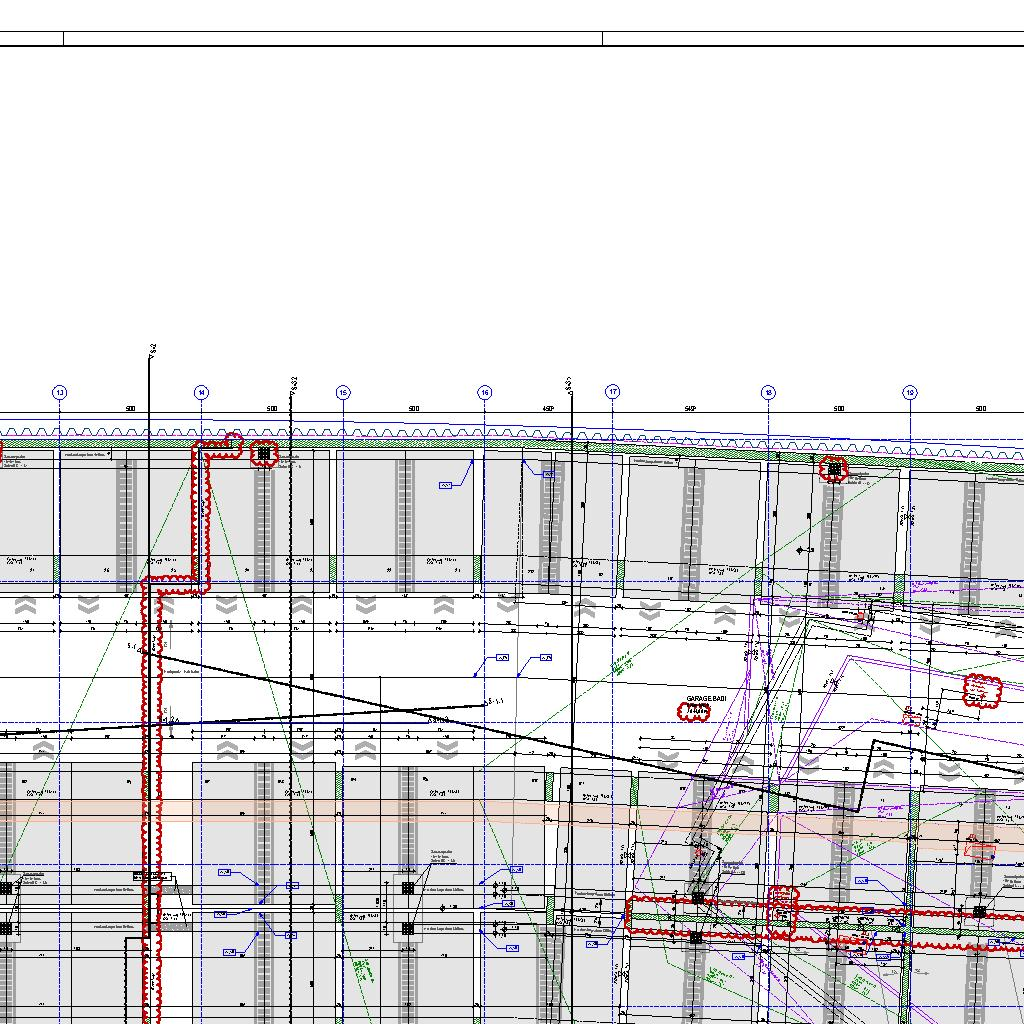Click grid axis bubble 15

pos(343,393)
